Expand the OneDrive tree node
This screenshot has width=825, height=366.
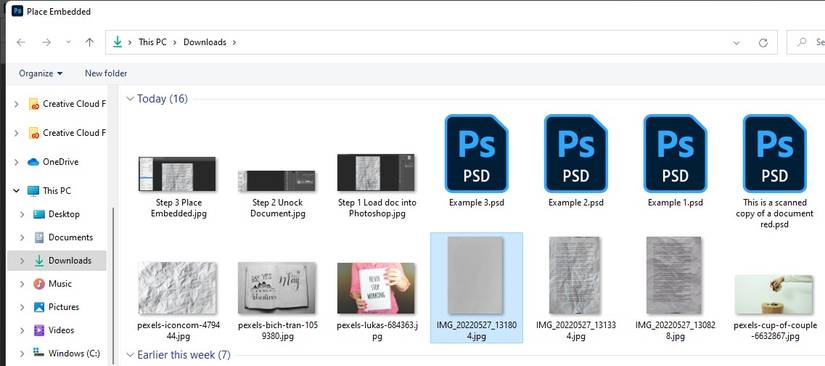tap(16, 162)
